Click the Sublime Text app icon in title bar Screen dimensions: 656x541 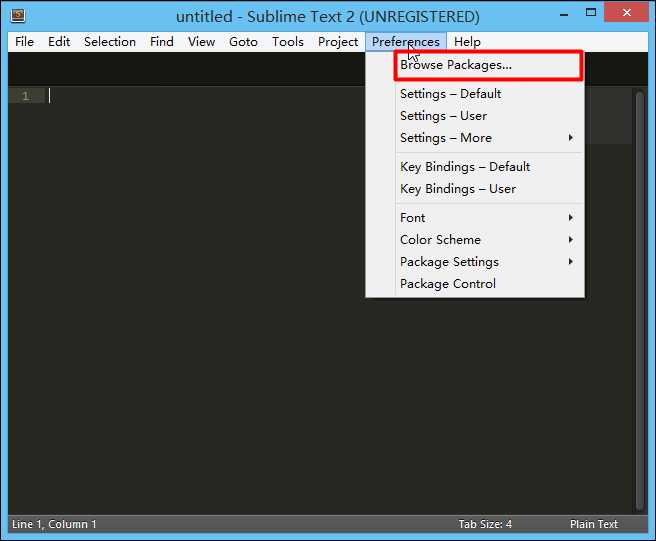coord(18,15)
